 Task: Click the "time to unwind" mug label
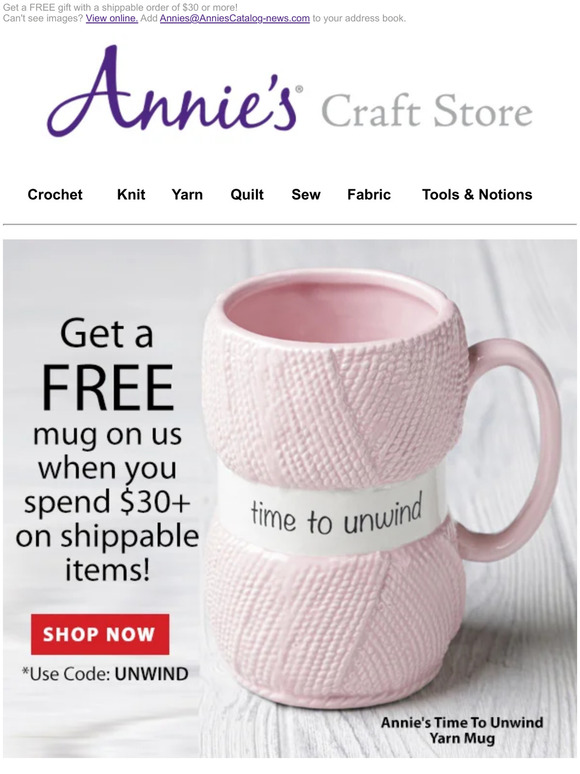click(336, 514)
